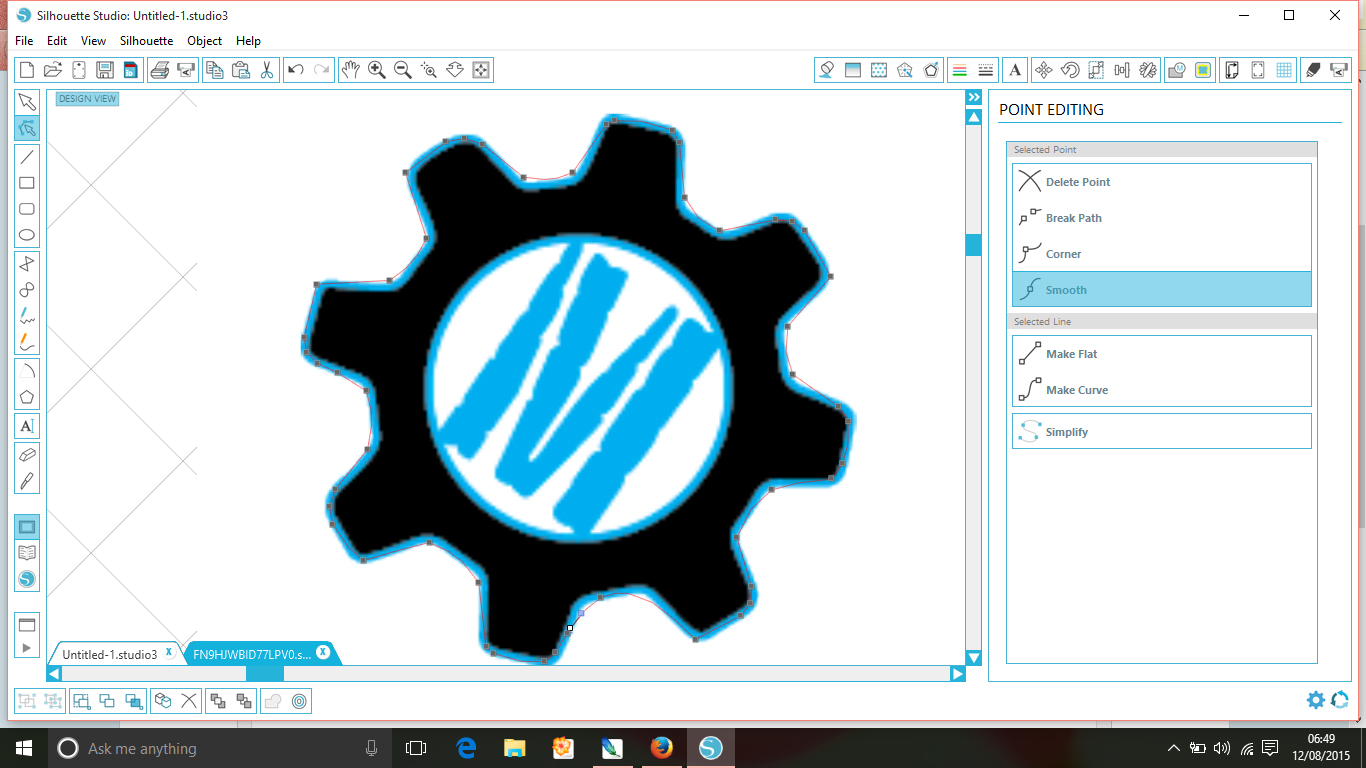Select the Draw a Rectangle tool
Image resolution: width=1366 pixels, height=768 pixels.
[x=27, y=183]
